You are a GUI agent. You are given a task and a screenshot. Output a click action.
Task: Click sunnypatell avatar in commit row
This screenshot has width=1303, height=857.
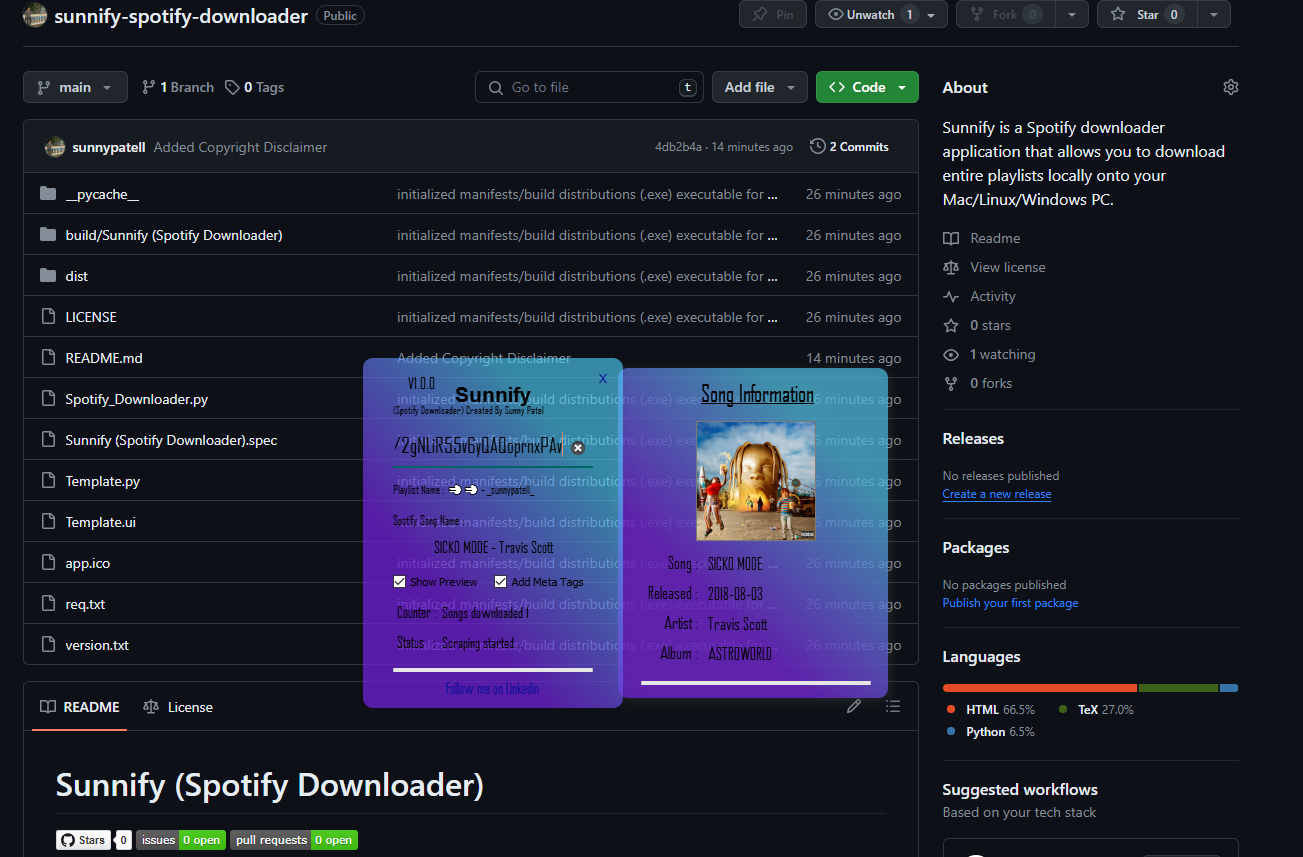(55, 147)
